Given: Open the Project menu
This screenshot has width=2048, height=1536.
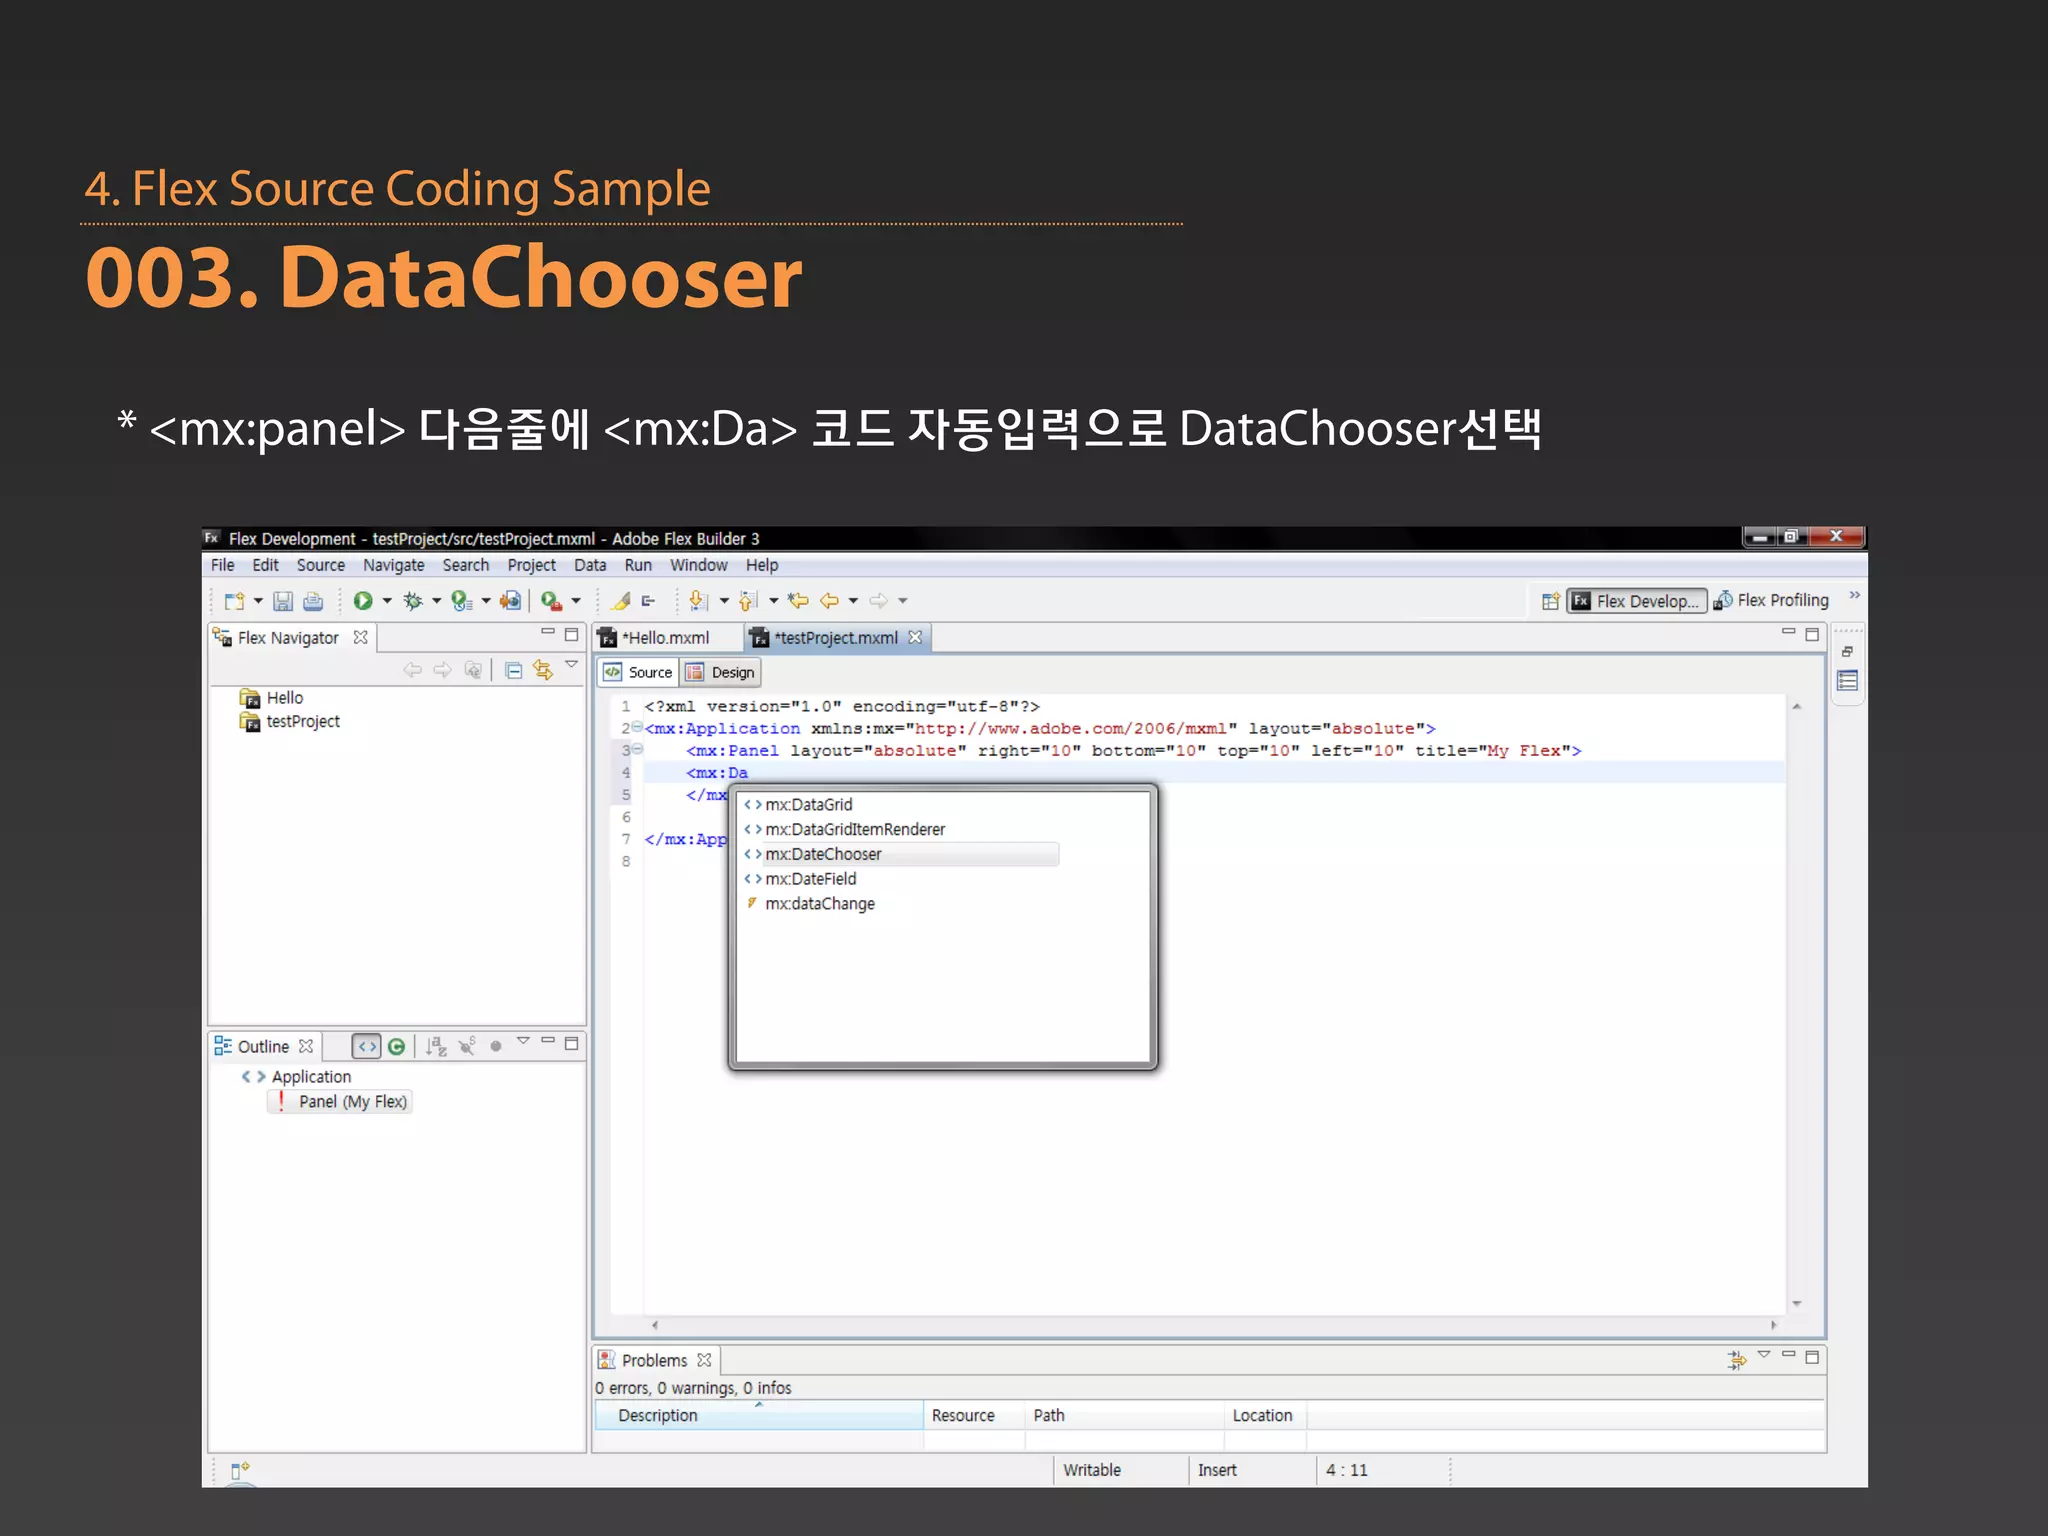Looking at the screenshot, I should [x=531, y=566].
